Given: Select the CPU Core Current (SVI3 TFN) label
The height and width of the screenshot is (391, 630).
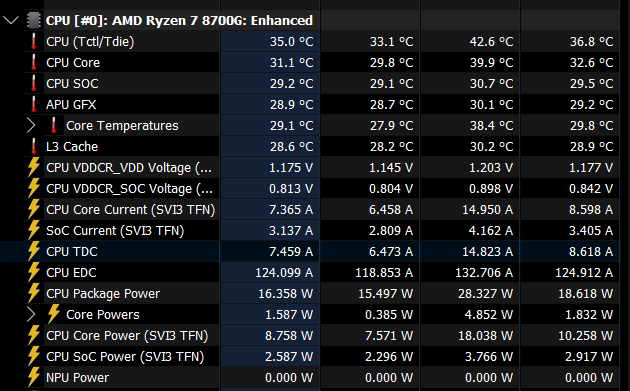Looking at the screenshot, I should click(x=131, y=210).
